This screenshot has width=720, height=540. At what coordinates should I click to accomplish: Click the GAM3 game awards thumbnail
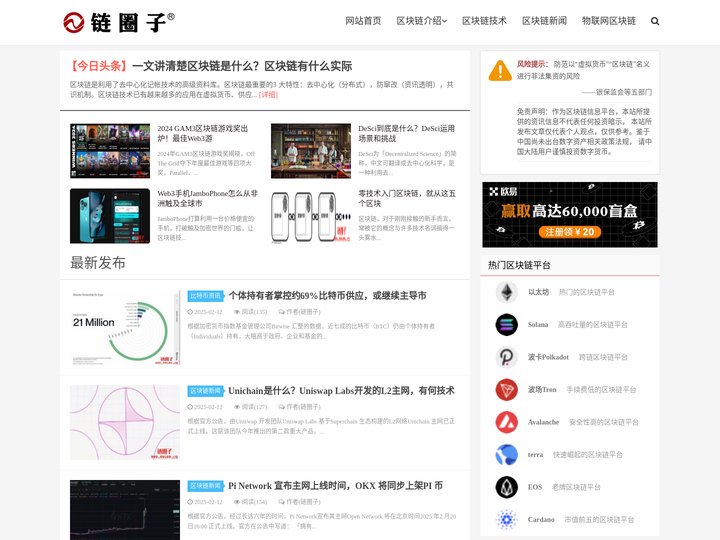(110, 151)
